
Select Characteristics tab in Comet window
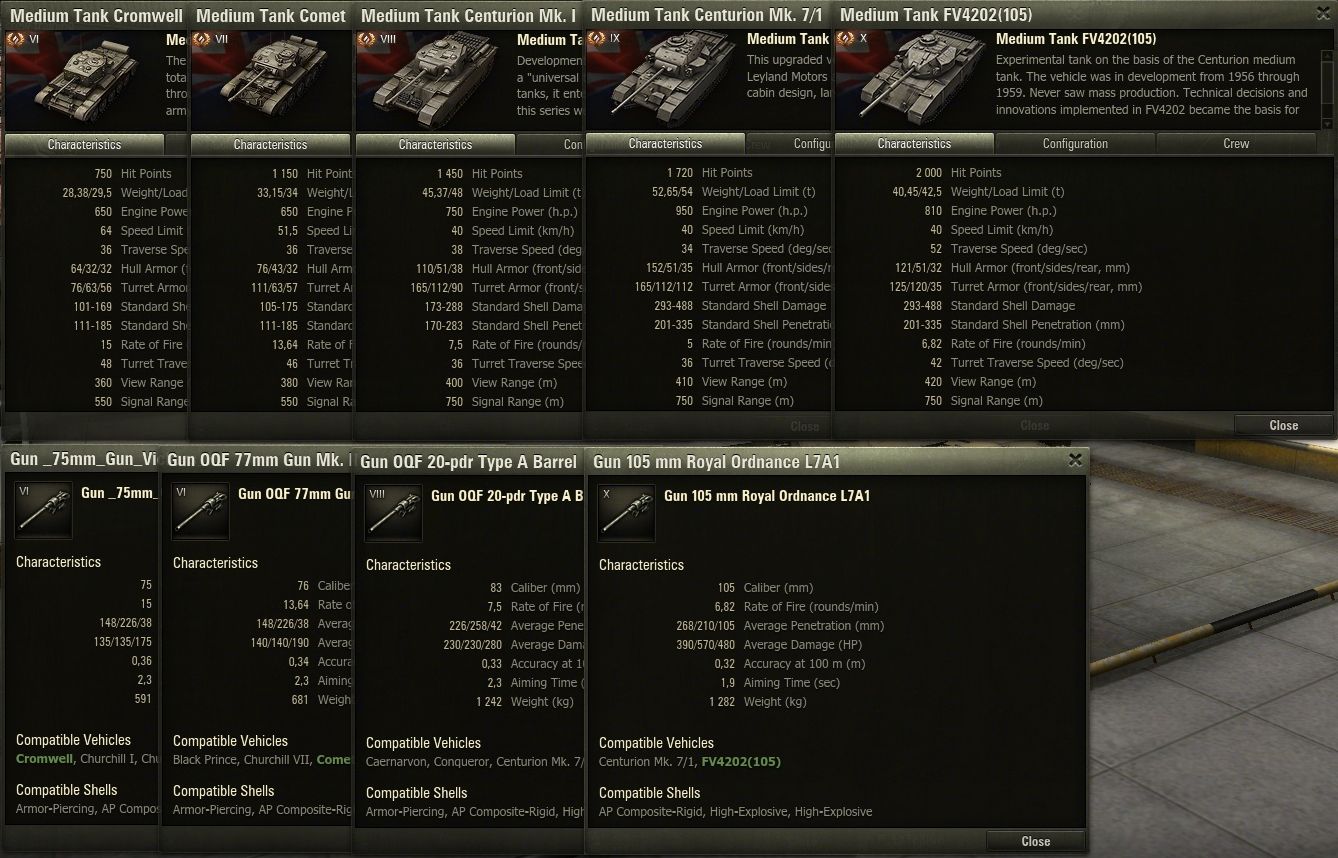coord(270,145)
